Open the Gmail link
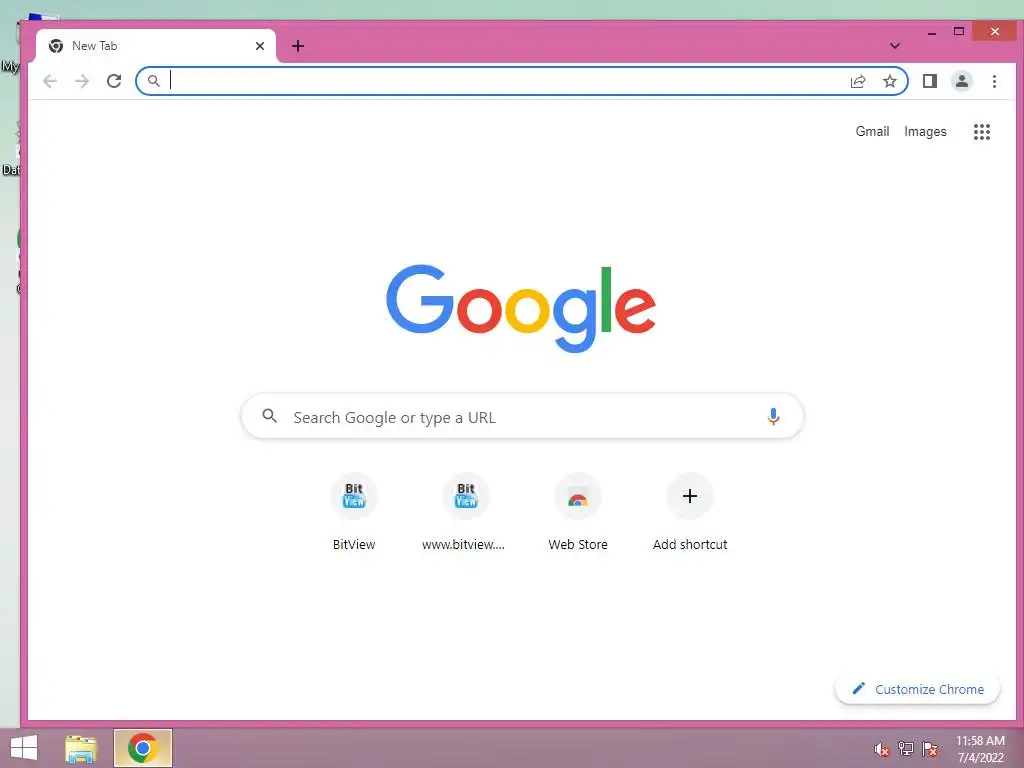Image resolution: width=1024 pixels, height=768 pixels. pyautogui.click(x=872, y=131)
